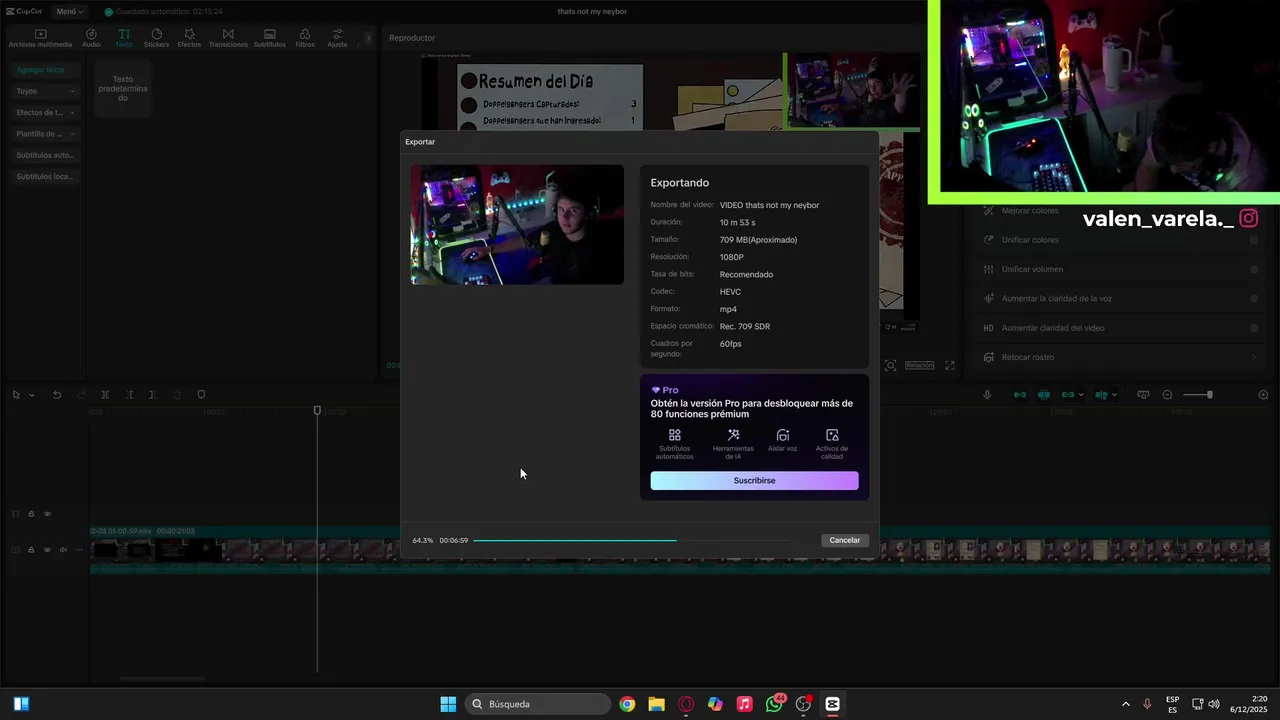Open the linkage dropdown arrow
This screenshot has width=1280, height=720.
pyautogui.click(x=1081, y=395)
